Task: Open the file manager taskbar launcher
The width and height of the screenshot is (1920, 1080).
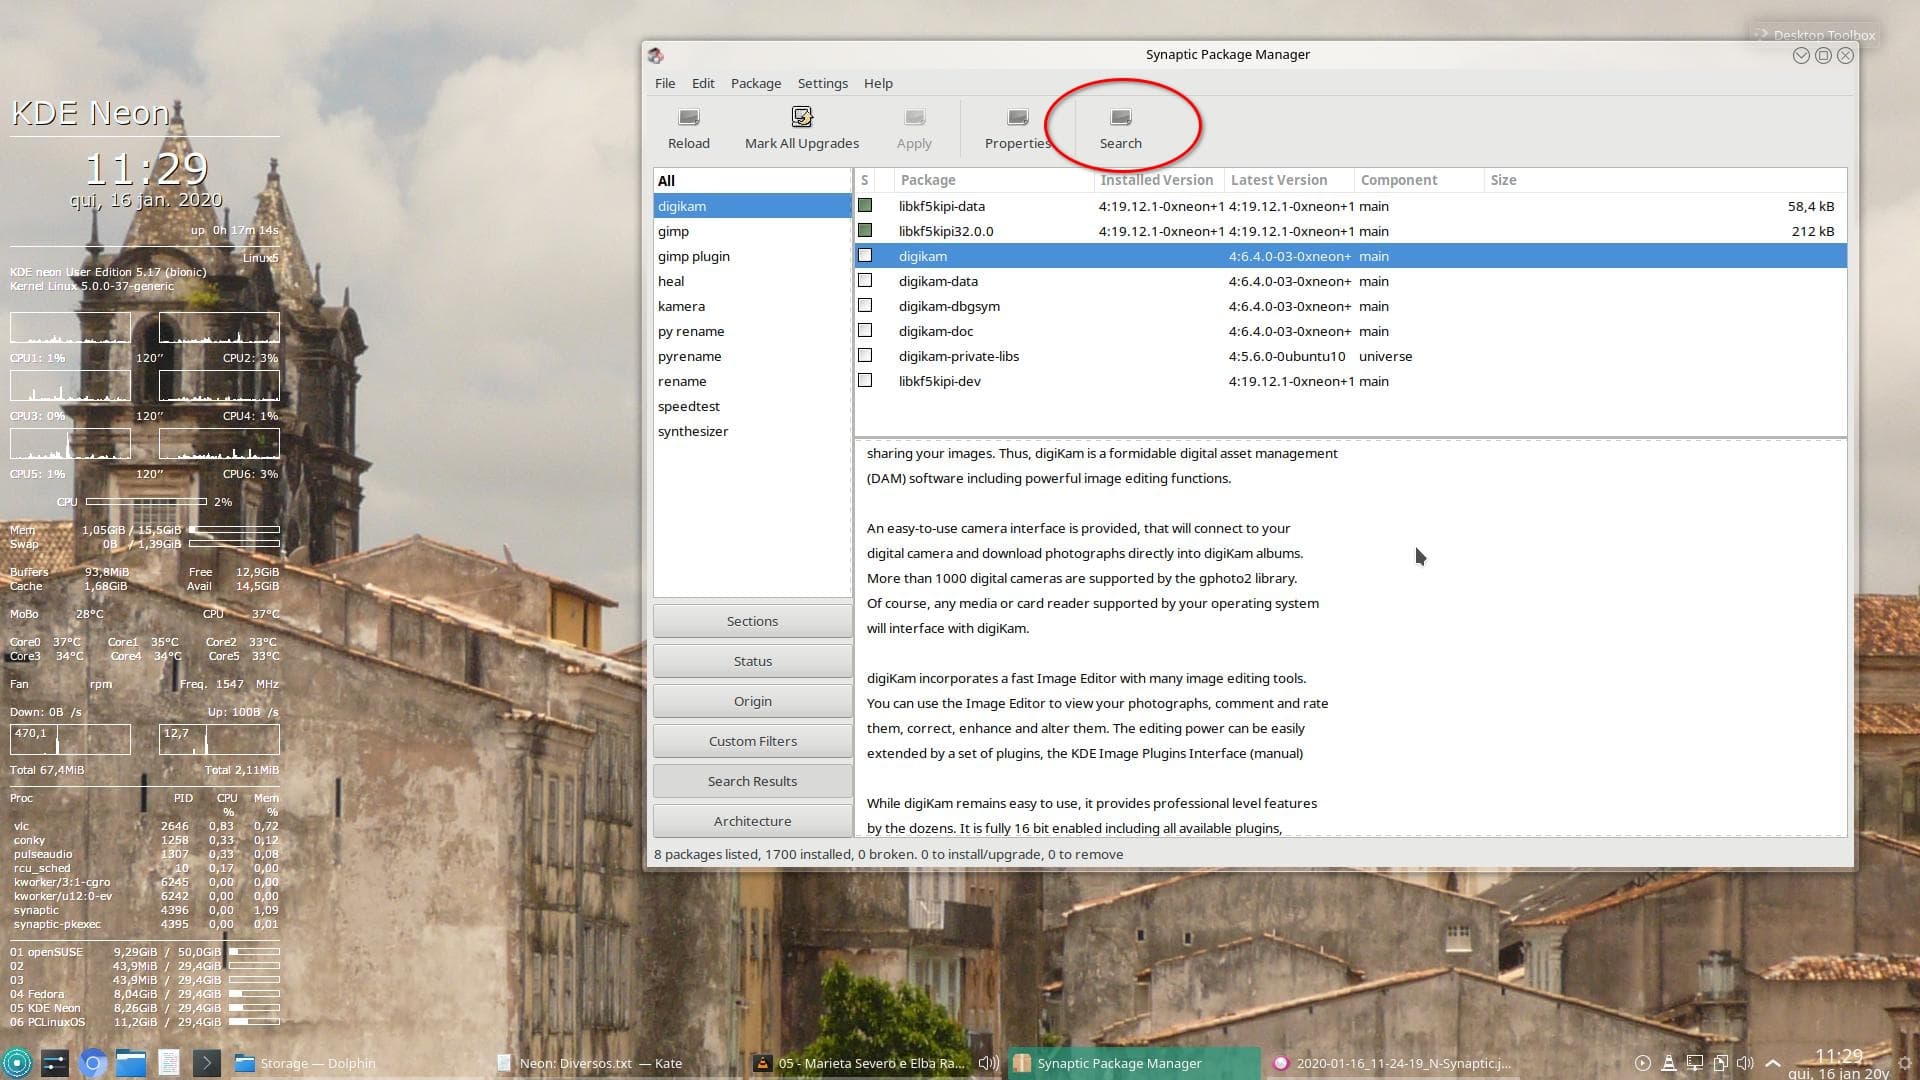Action: tap(130, 1063)
